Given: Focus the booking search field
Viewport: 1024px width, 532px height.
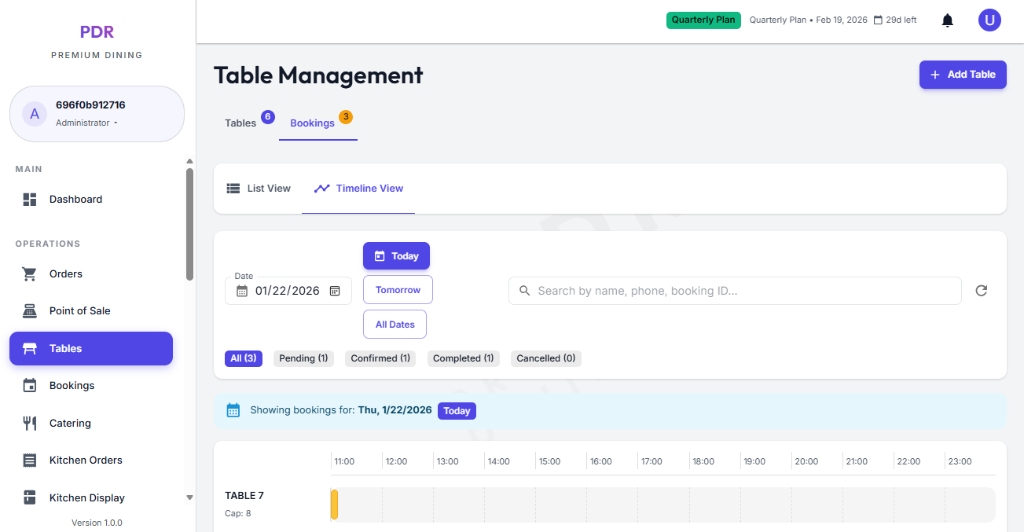Looking at the screenshot, I should 735,291.
